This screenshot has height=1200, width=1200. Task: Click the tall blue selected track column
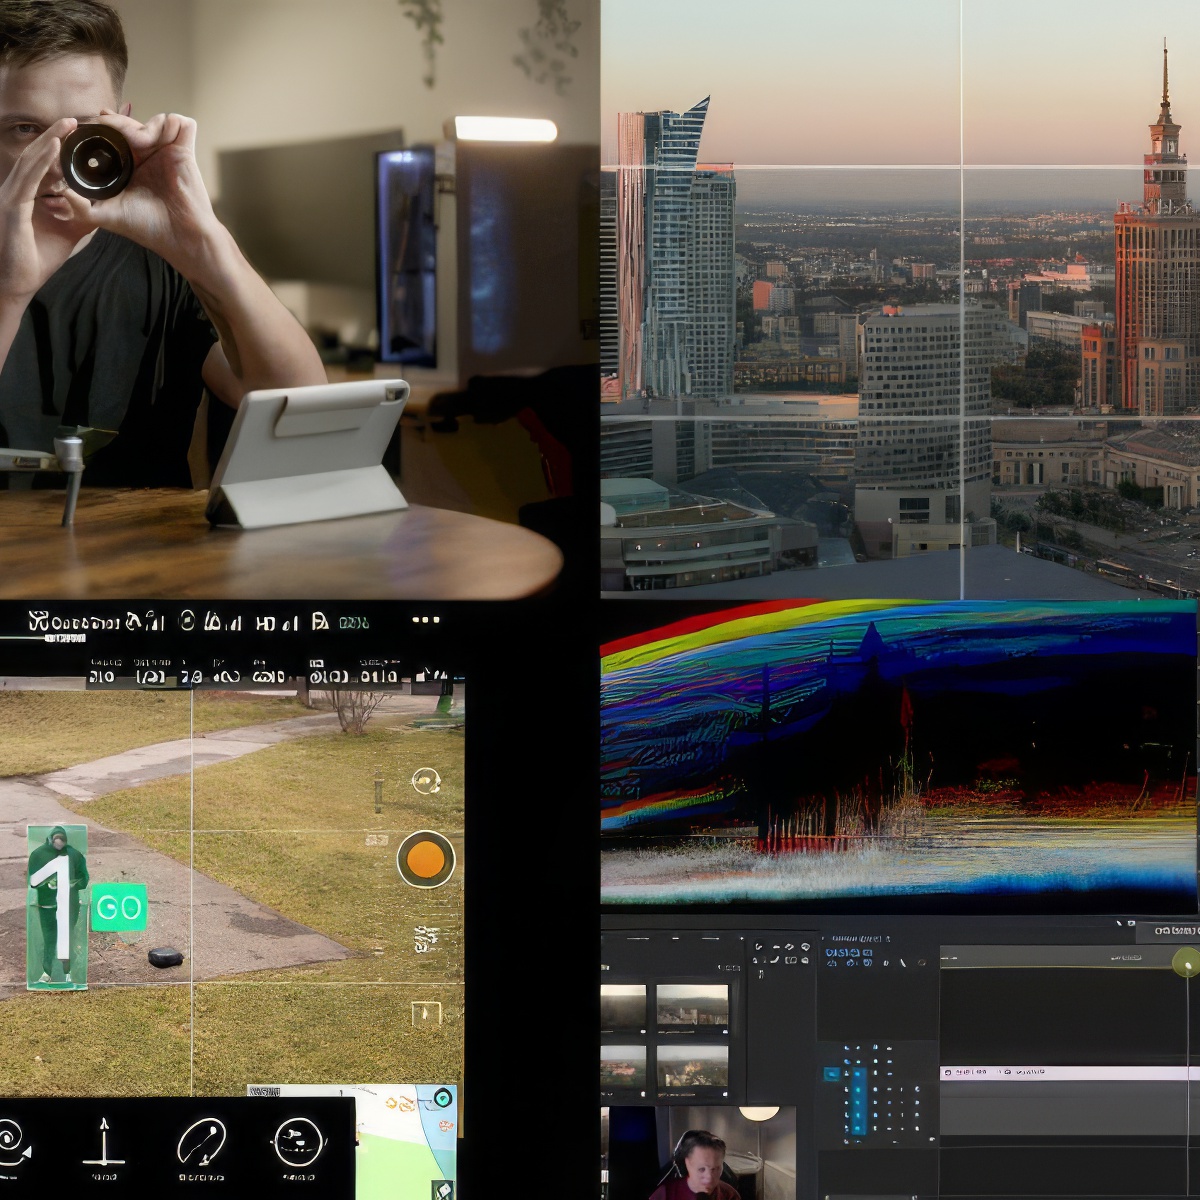coord(856,1100)
